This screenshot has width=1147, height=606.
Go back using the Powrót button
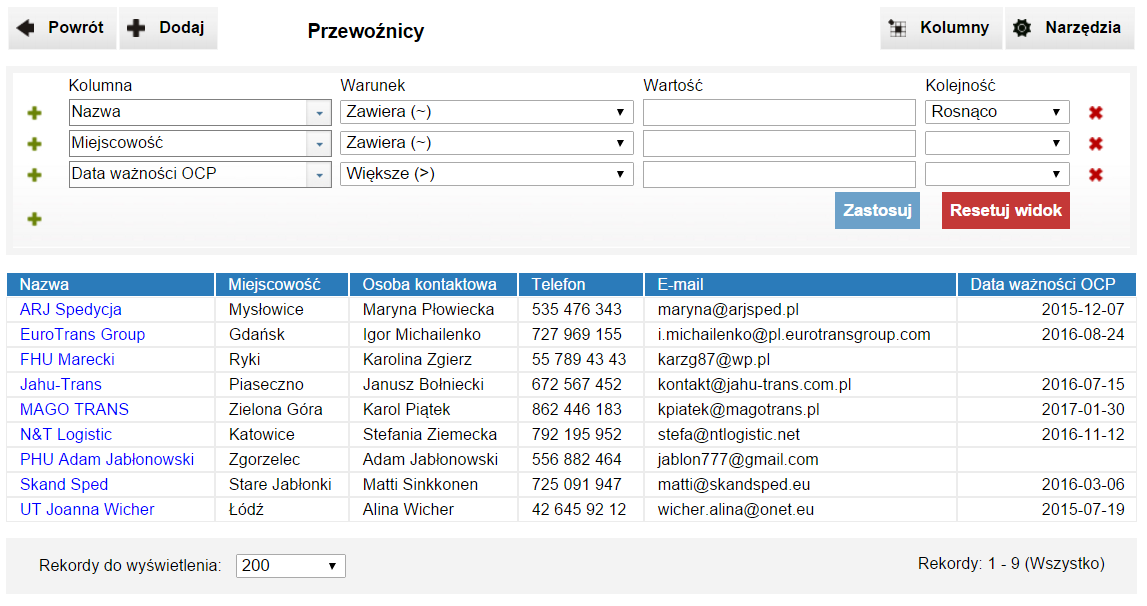[x=62, y=28]
